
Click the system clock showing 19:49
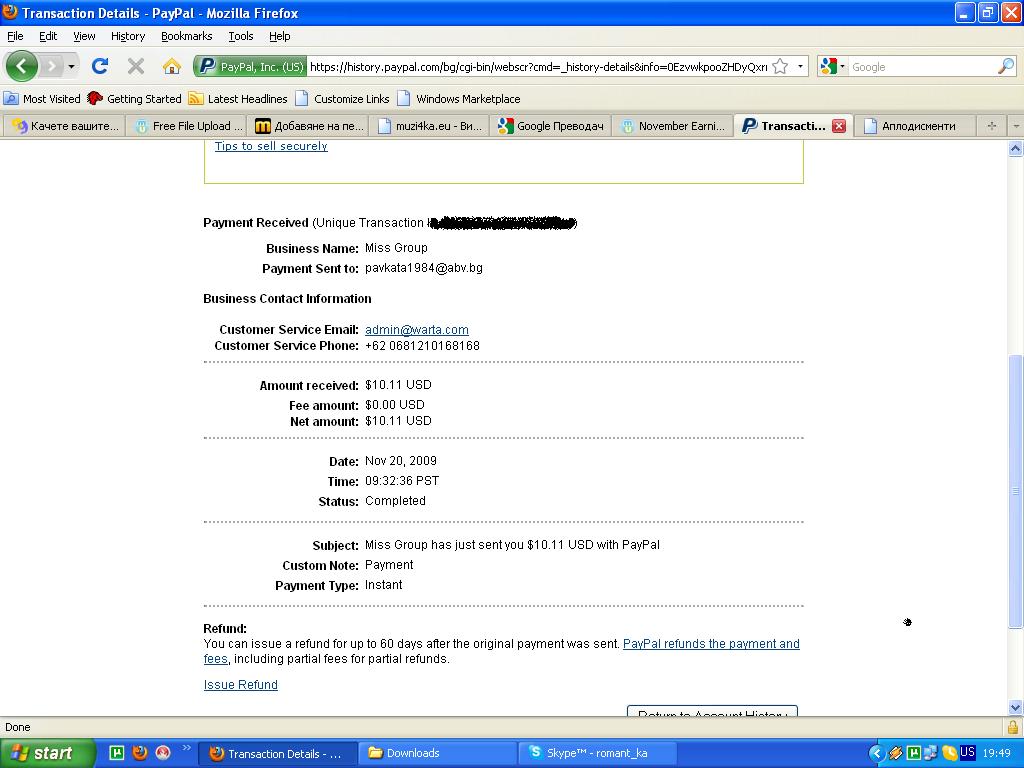point(997,754)
